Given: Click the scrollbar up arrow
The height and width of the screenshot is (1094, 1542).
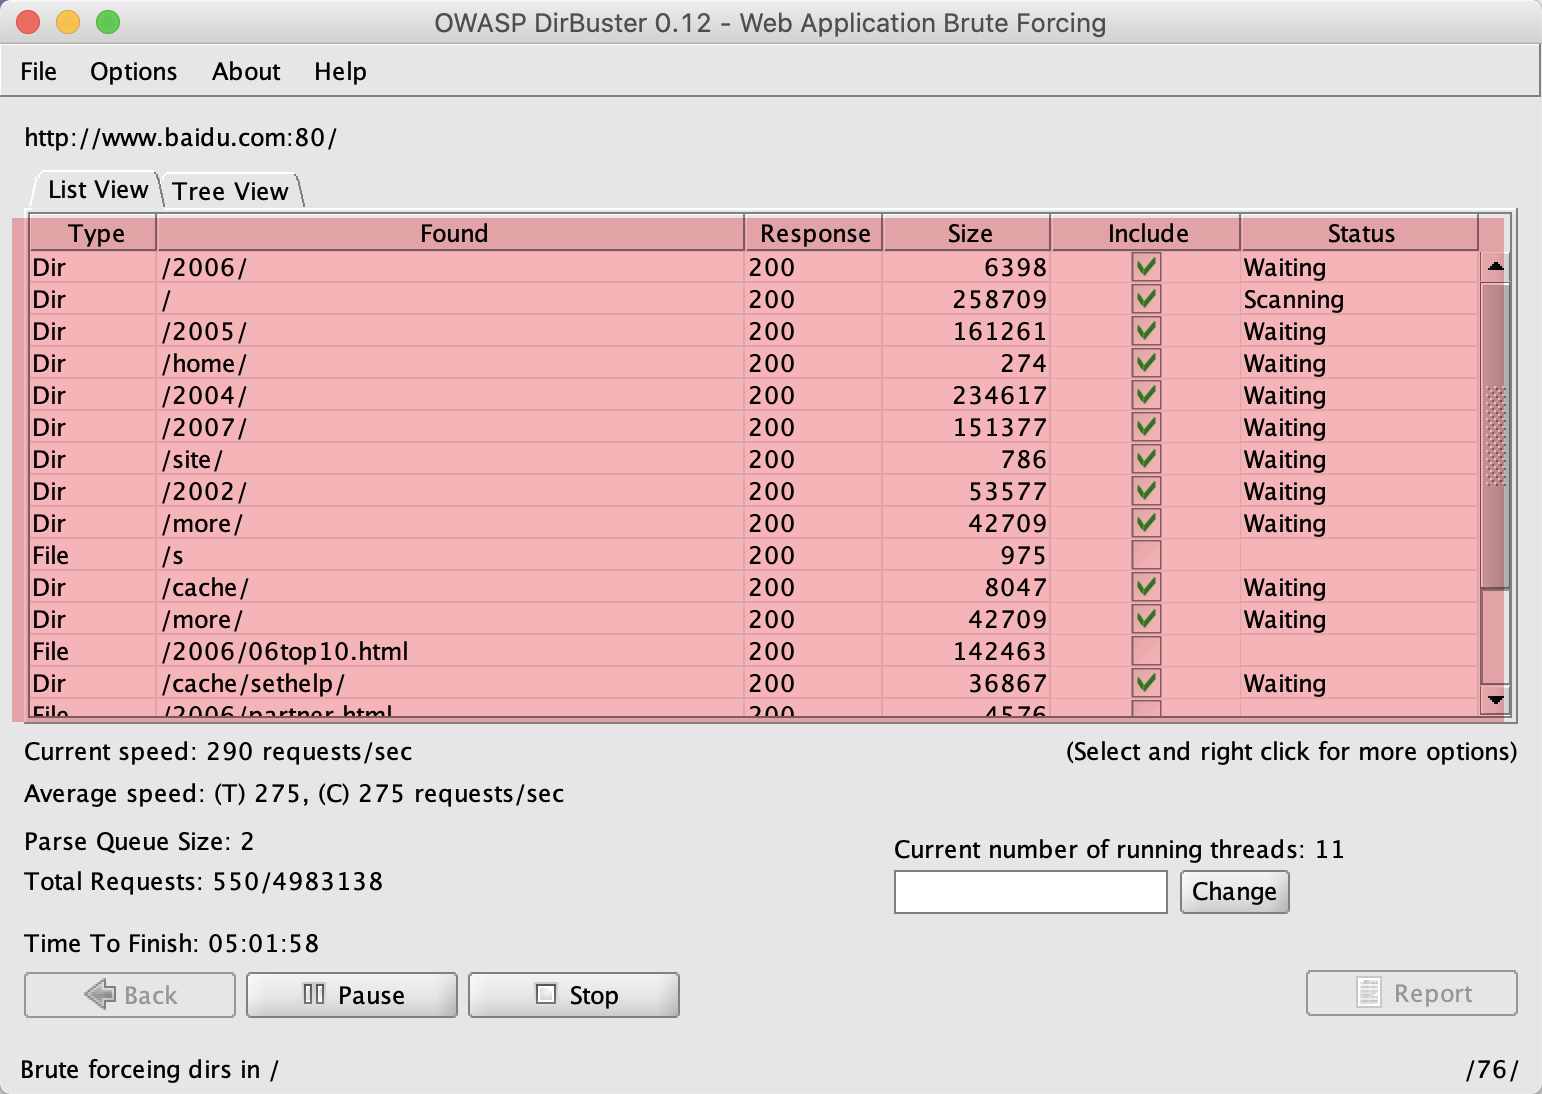Looking at the screenshot, I should click(1496, 264).
